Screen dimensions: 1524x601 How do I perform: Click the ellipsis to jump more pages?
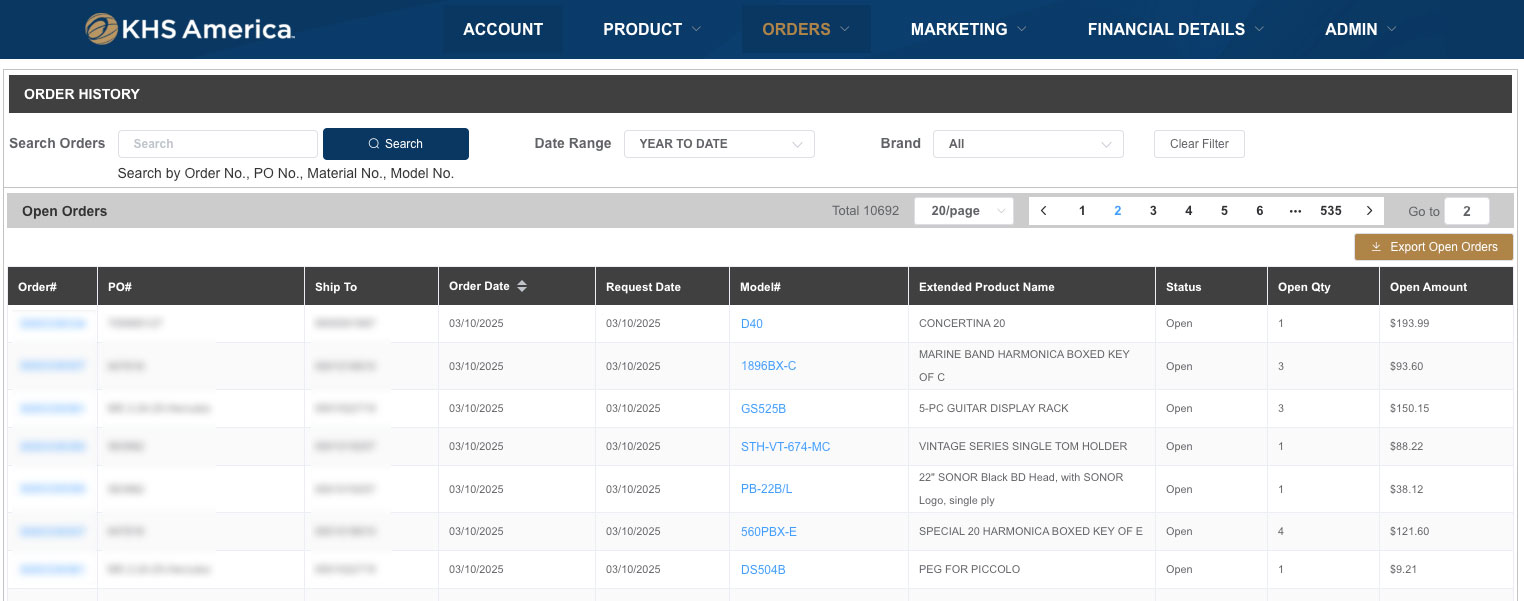1295,211
